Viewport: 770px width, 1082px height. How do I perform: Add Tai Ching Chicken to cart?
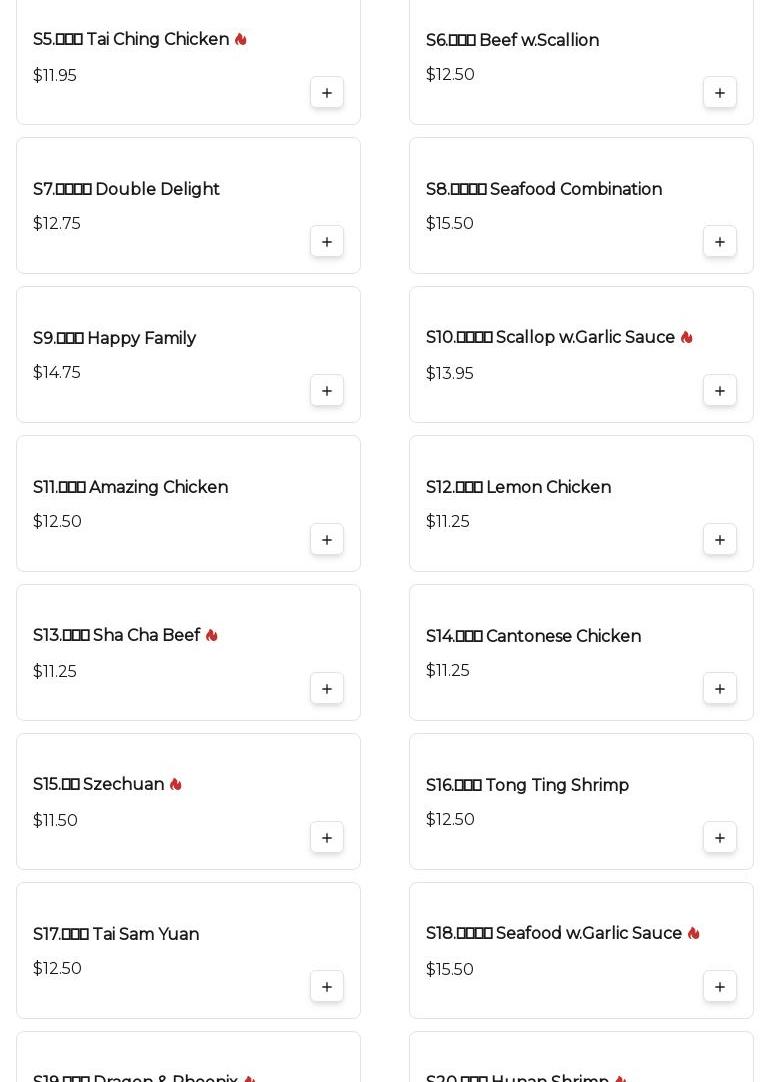(327, 93)
